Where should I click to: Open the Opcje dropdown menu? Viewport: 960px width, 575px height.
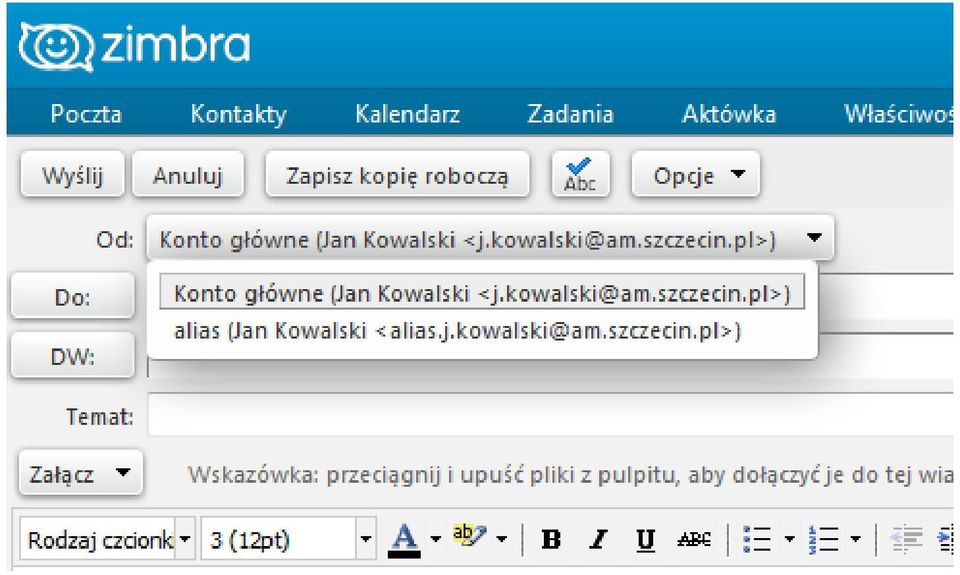[696, 175]
